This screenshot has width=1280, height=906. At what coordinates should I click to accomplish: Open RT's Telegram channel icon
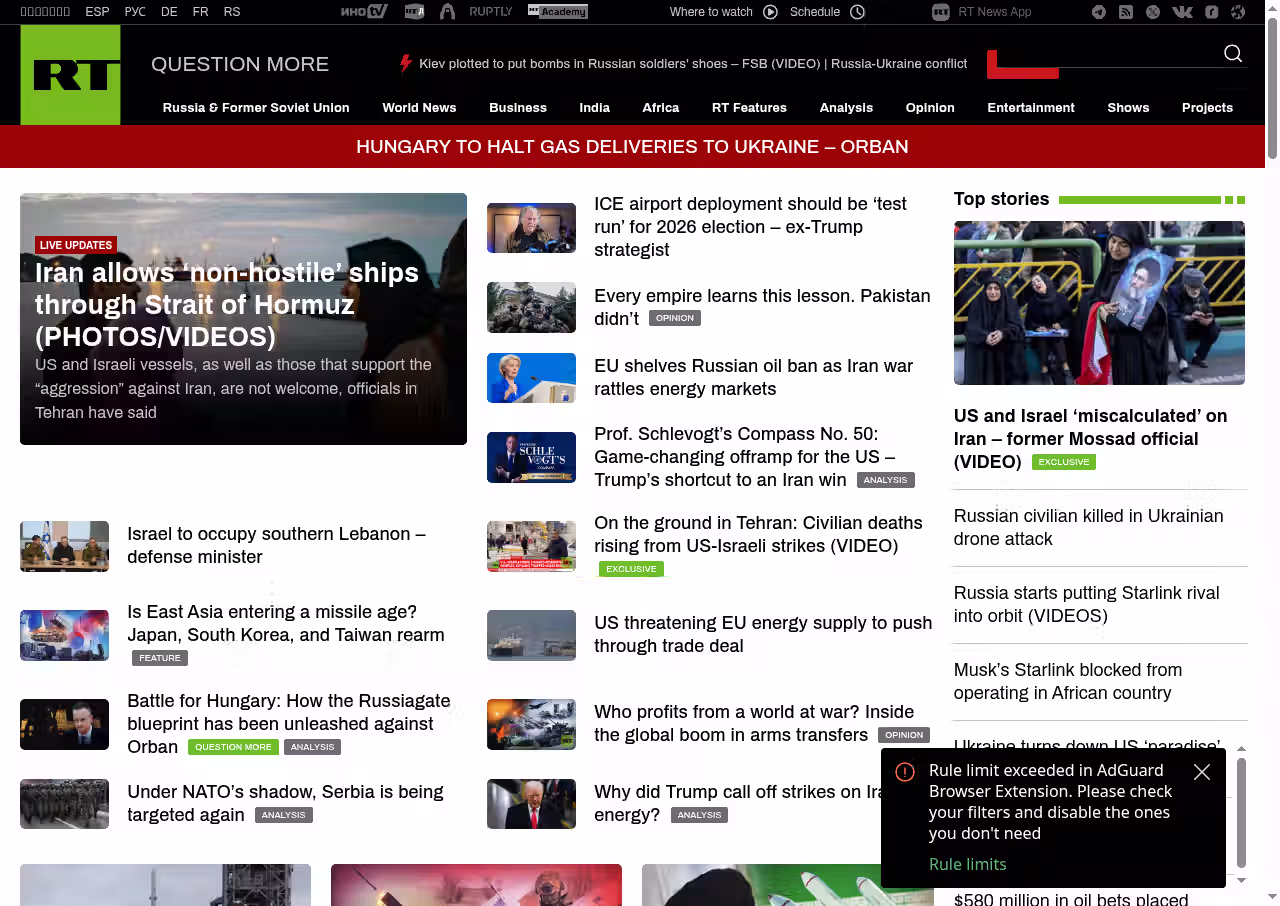pyautogui.click(x=1099, y=12)
